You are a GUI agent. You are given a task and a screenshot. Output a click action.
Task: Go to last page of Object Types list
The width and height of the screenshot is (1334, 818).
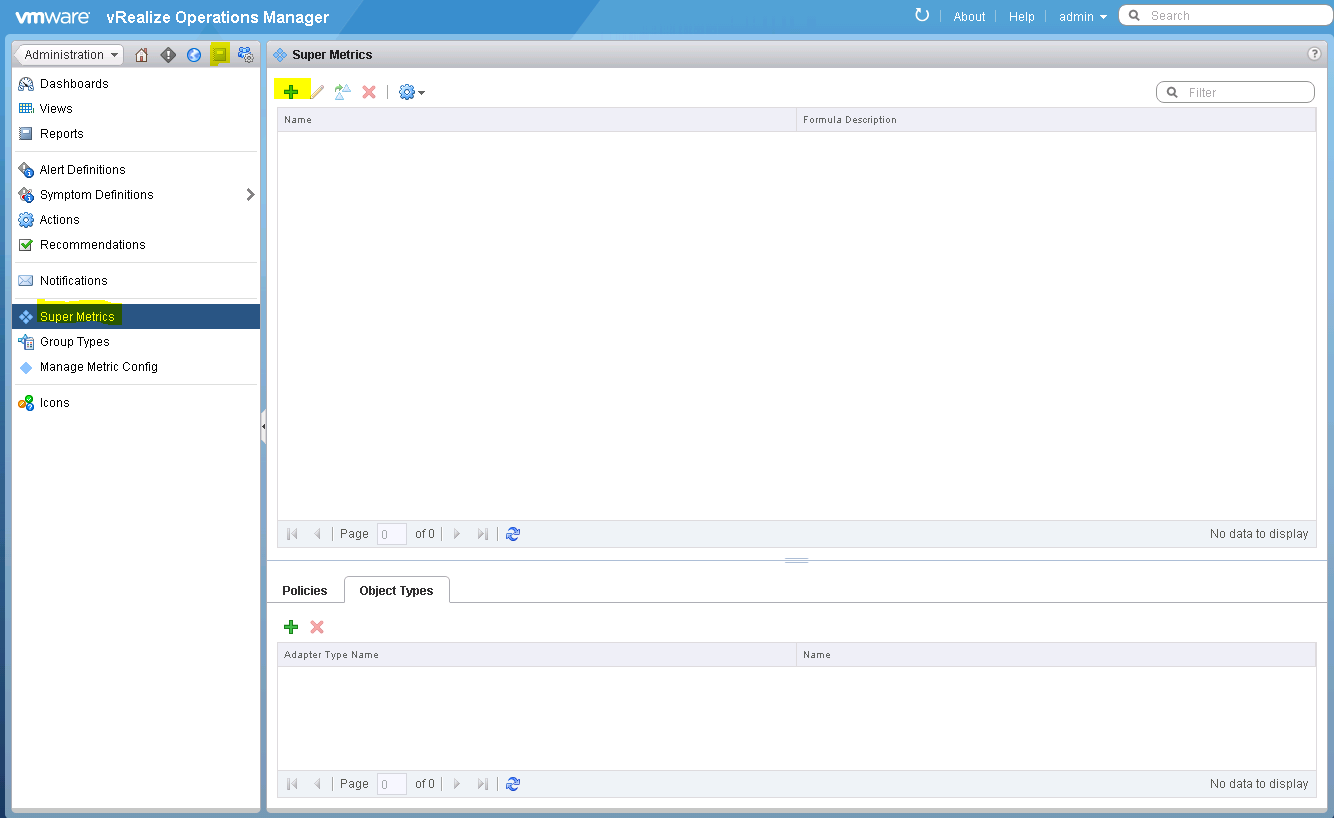click(x=483, y=784)
